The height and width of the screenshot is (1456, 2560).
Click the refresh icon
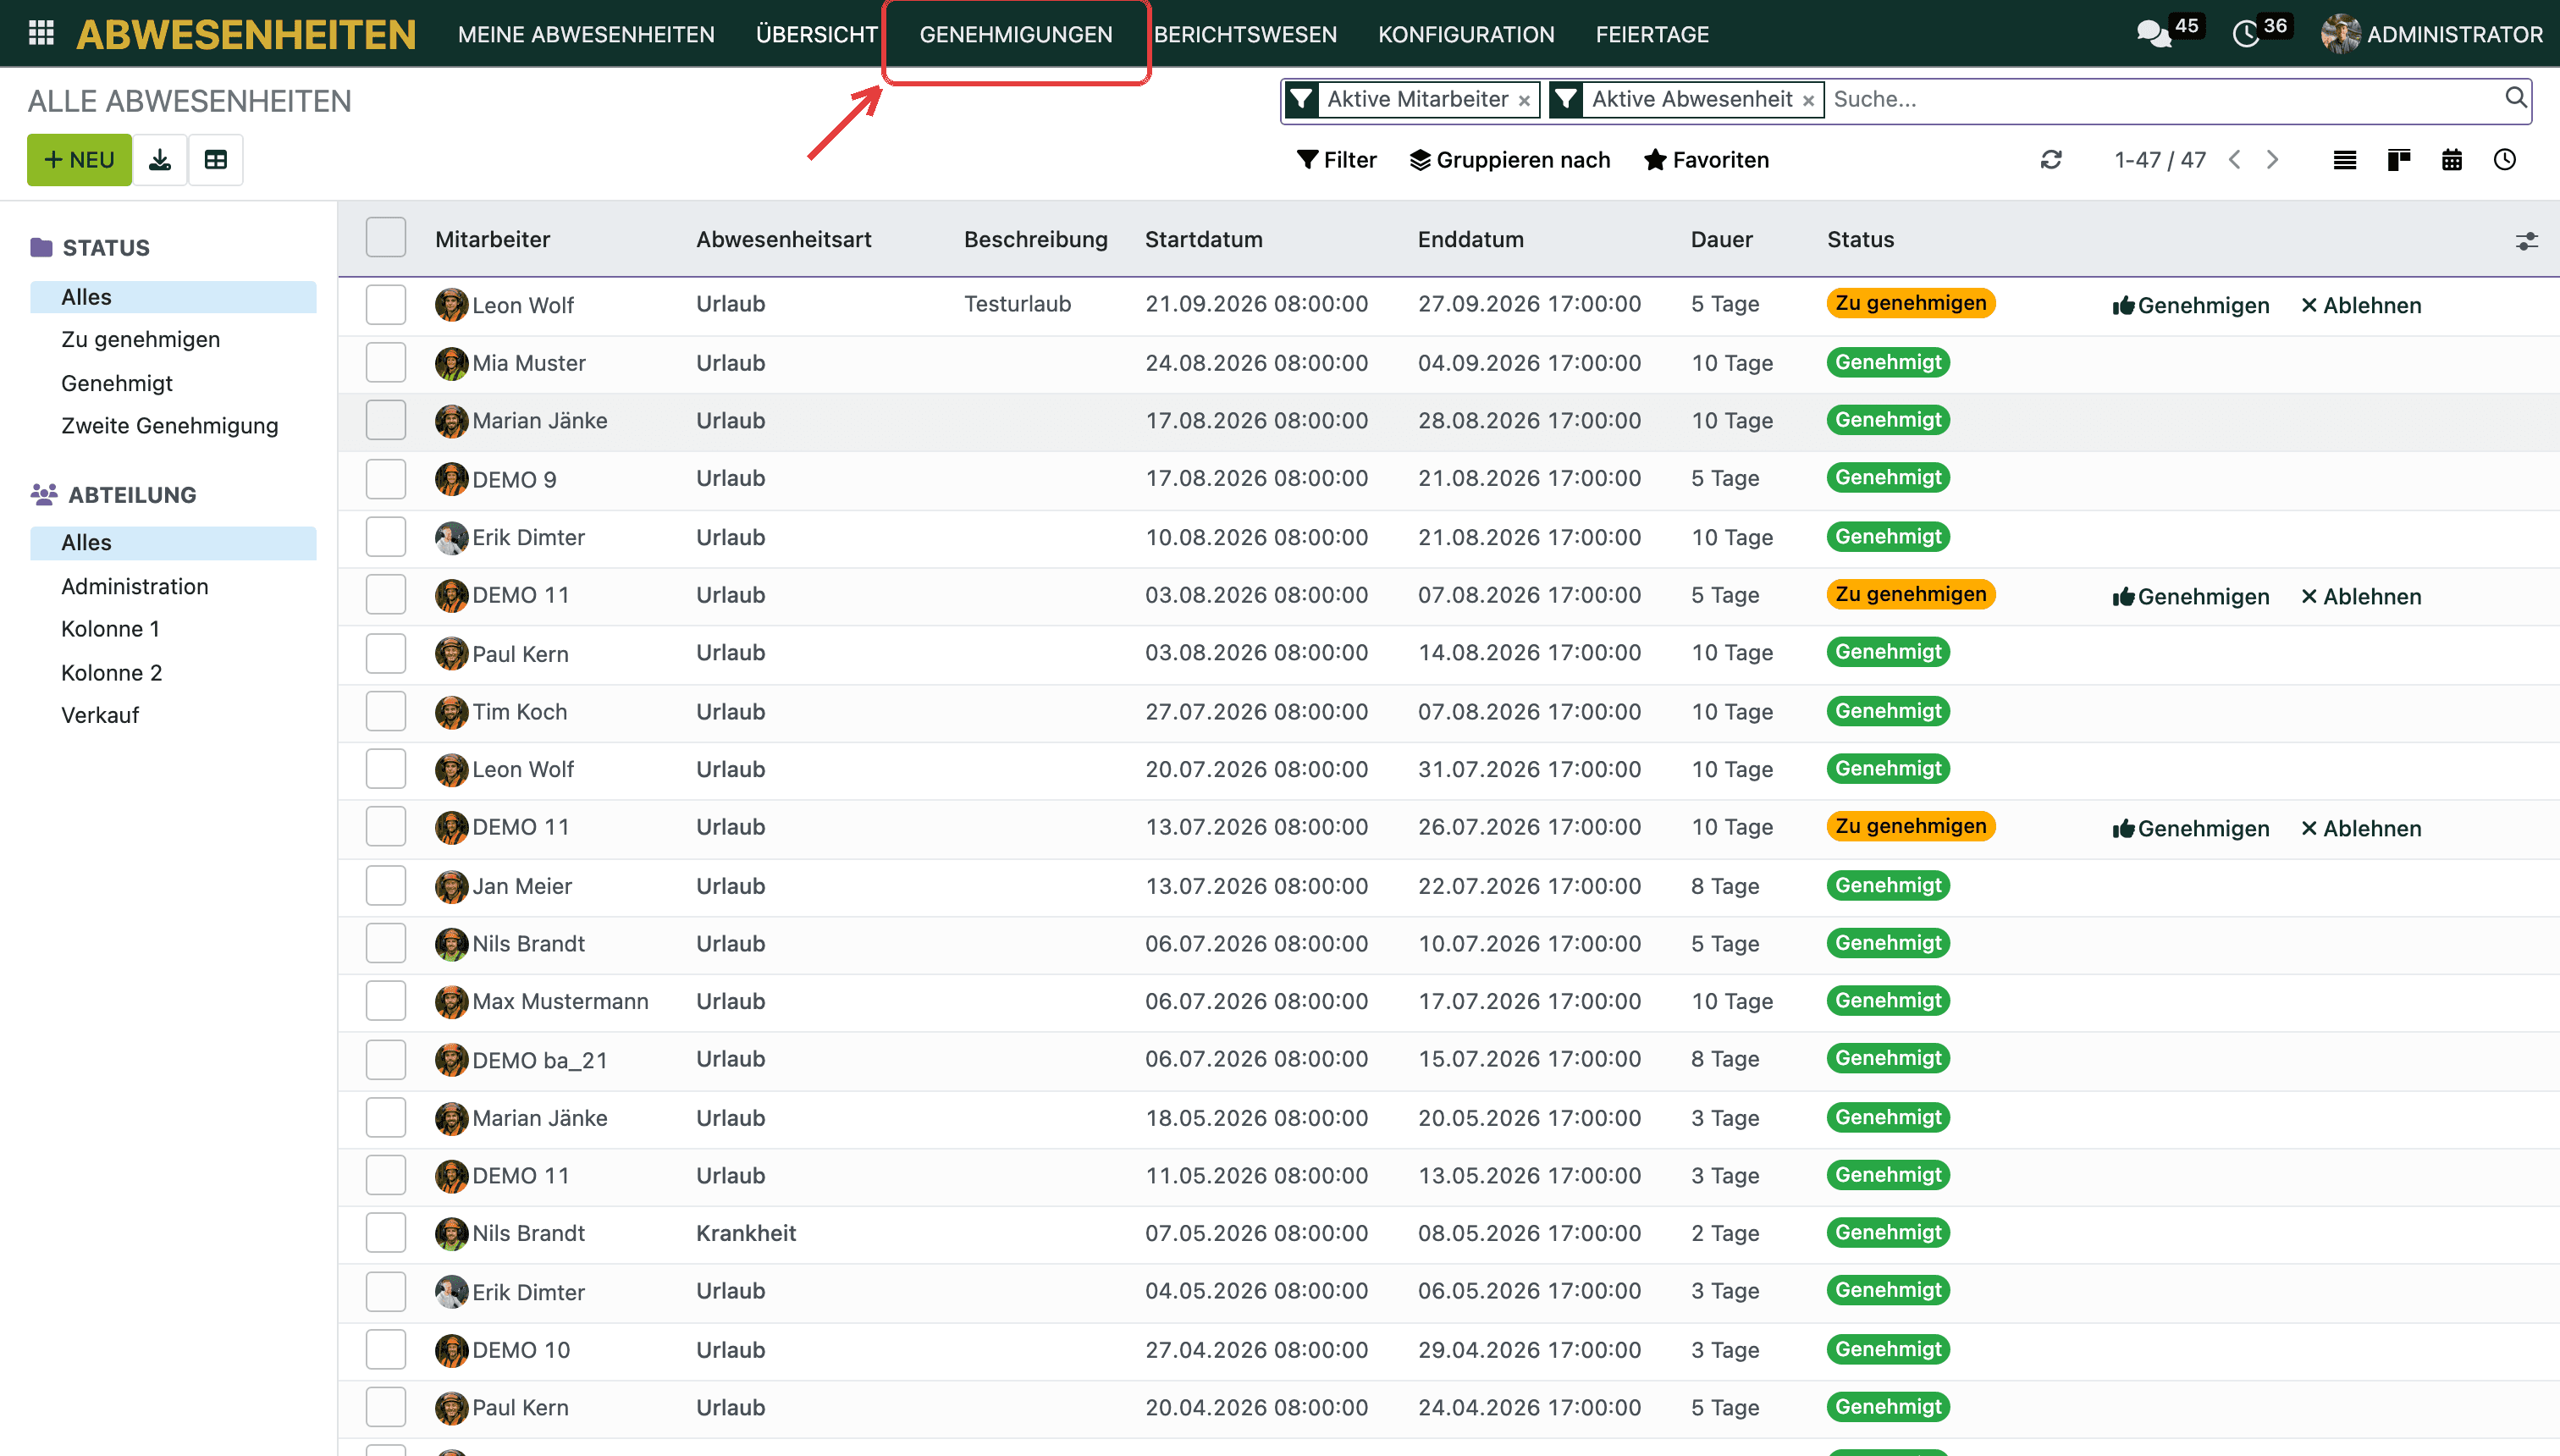click(2051, 160)
